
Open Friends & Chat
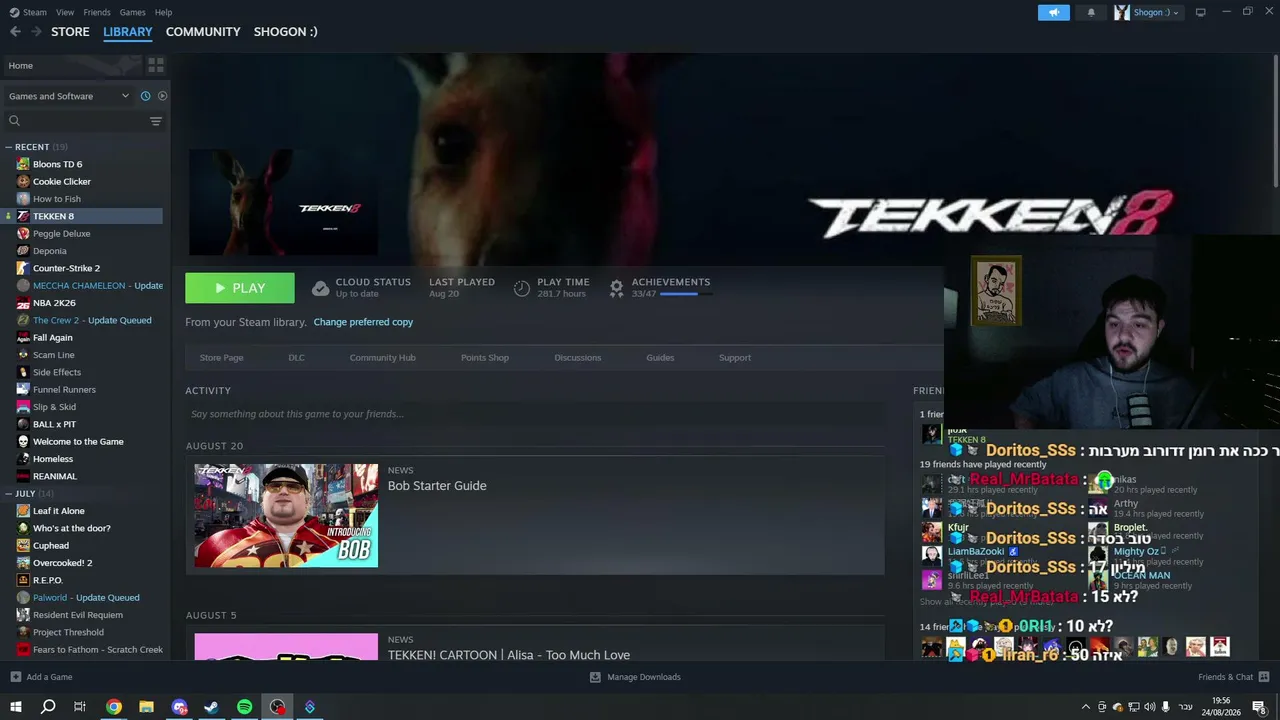click(1234, 677)
